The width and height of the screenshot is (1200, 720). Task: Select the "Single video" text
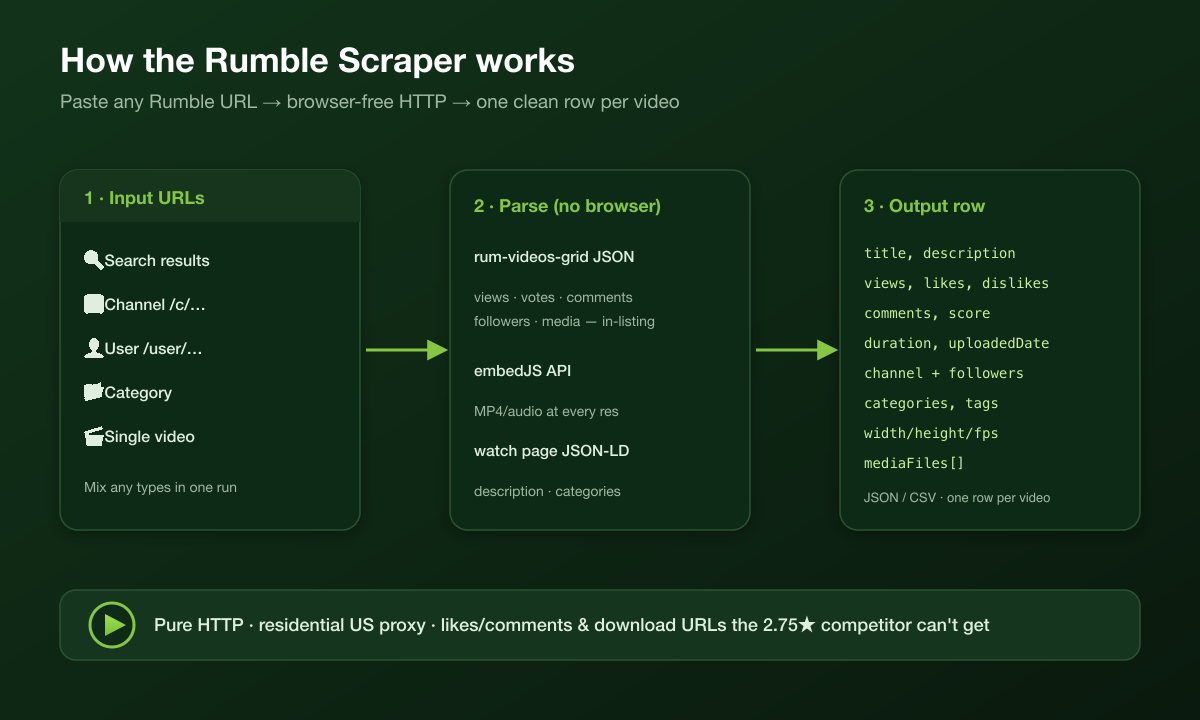150,437
